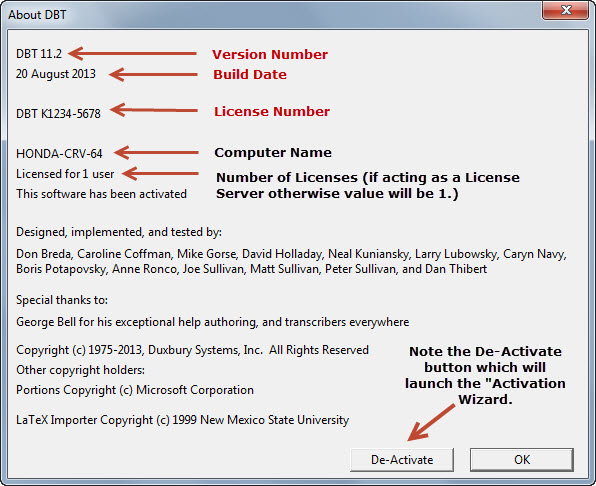
Task: Click the George Bell acknowledgement line
Action: point(212,322)
